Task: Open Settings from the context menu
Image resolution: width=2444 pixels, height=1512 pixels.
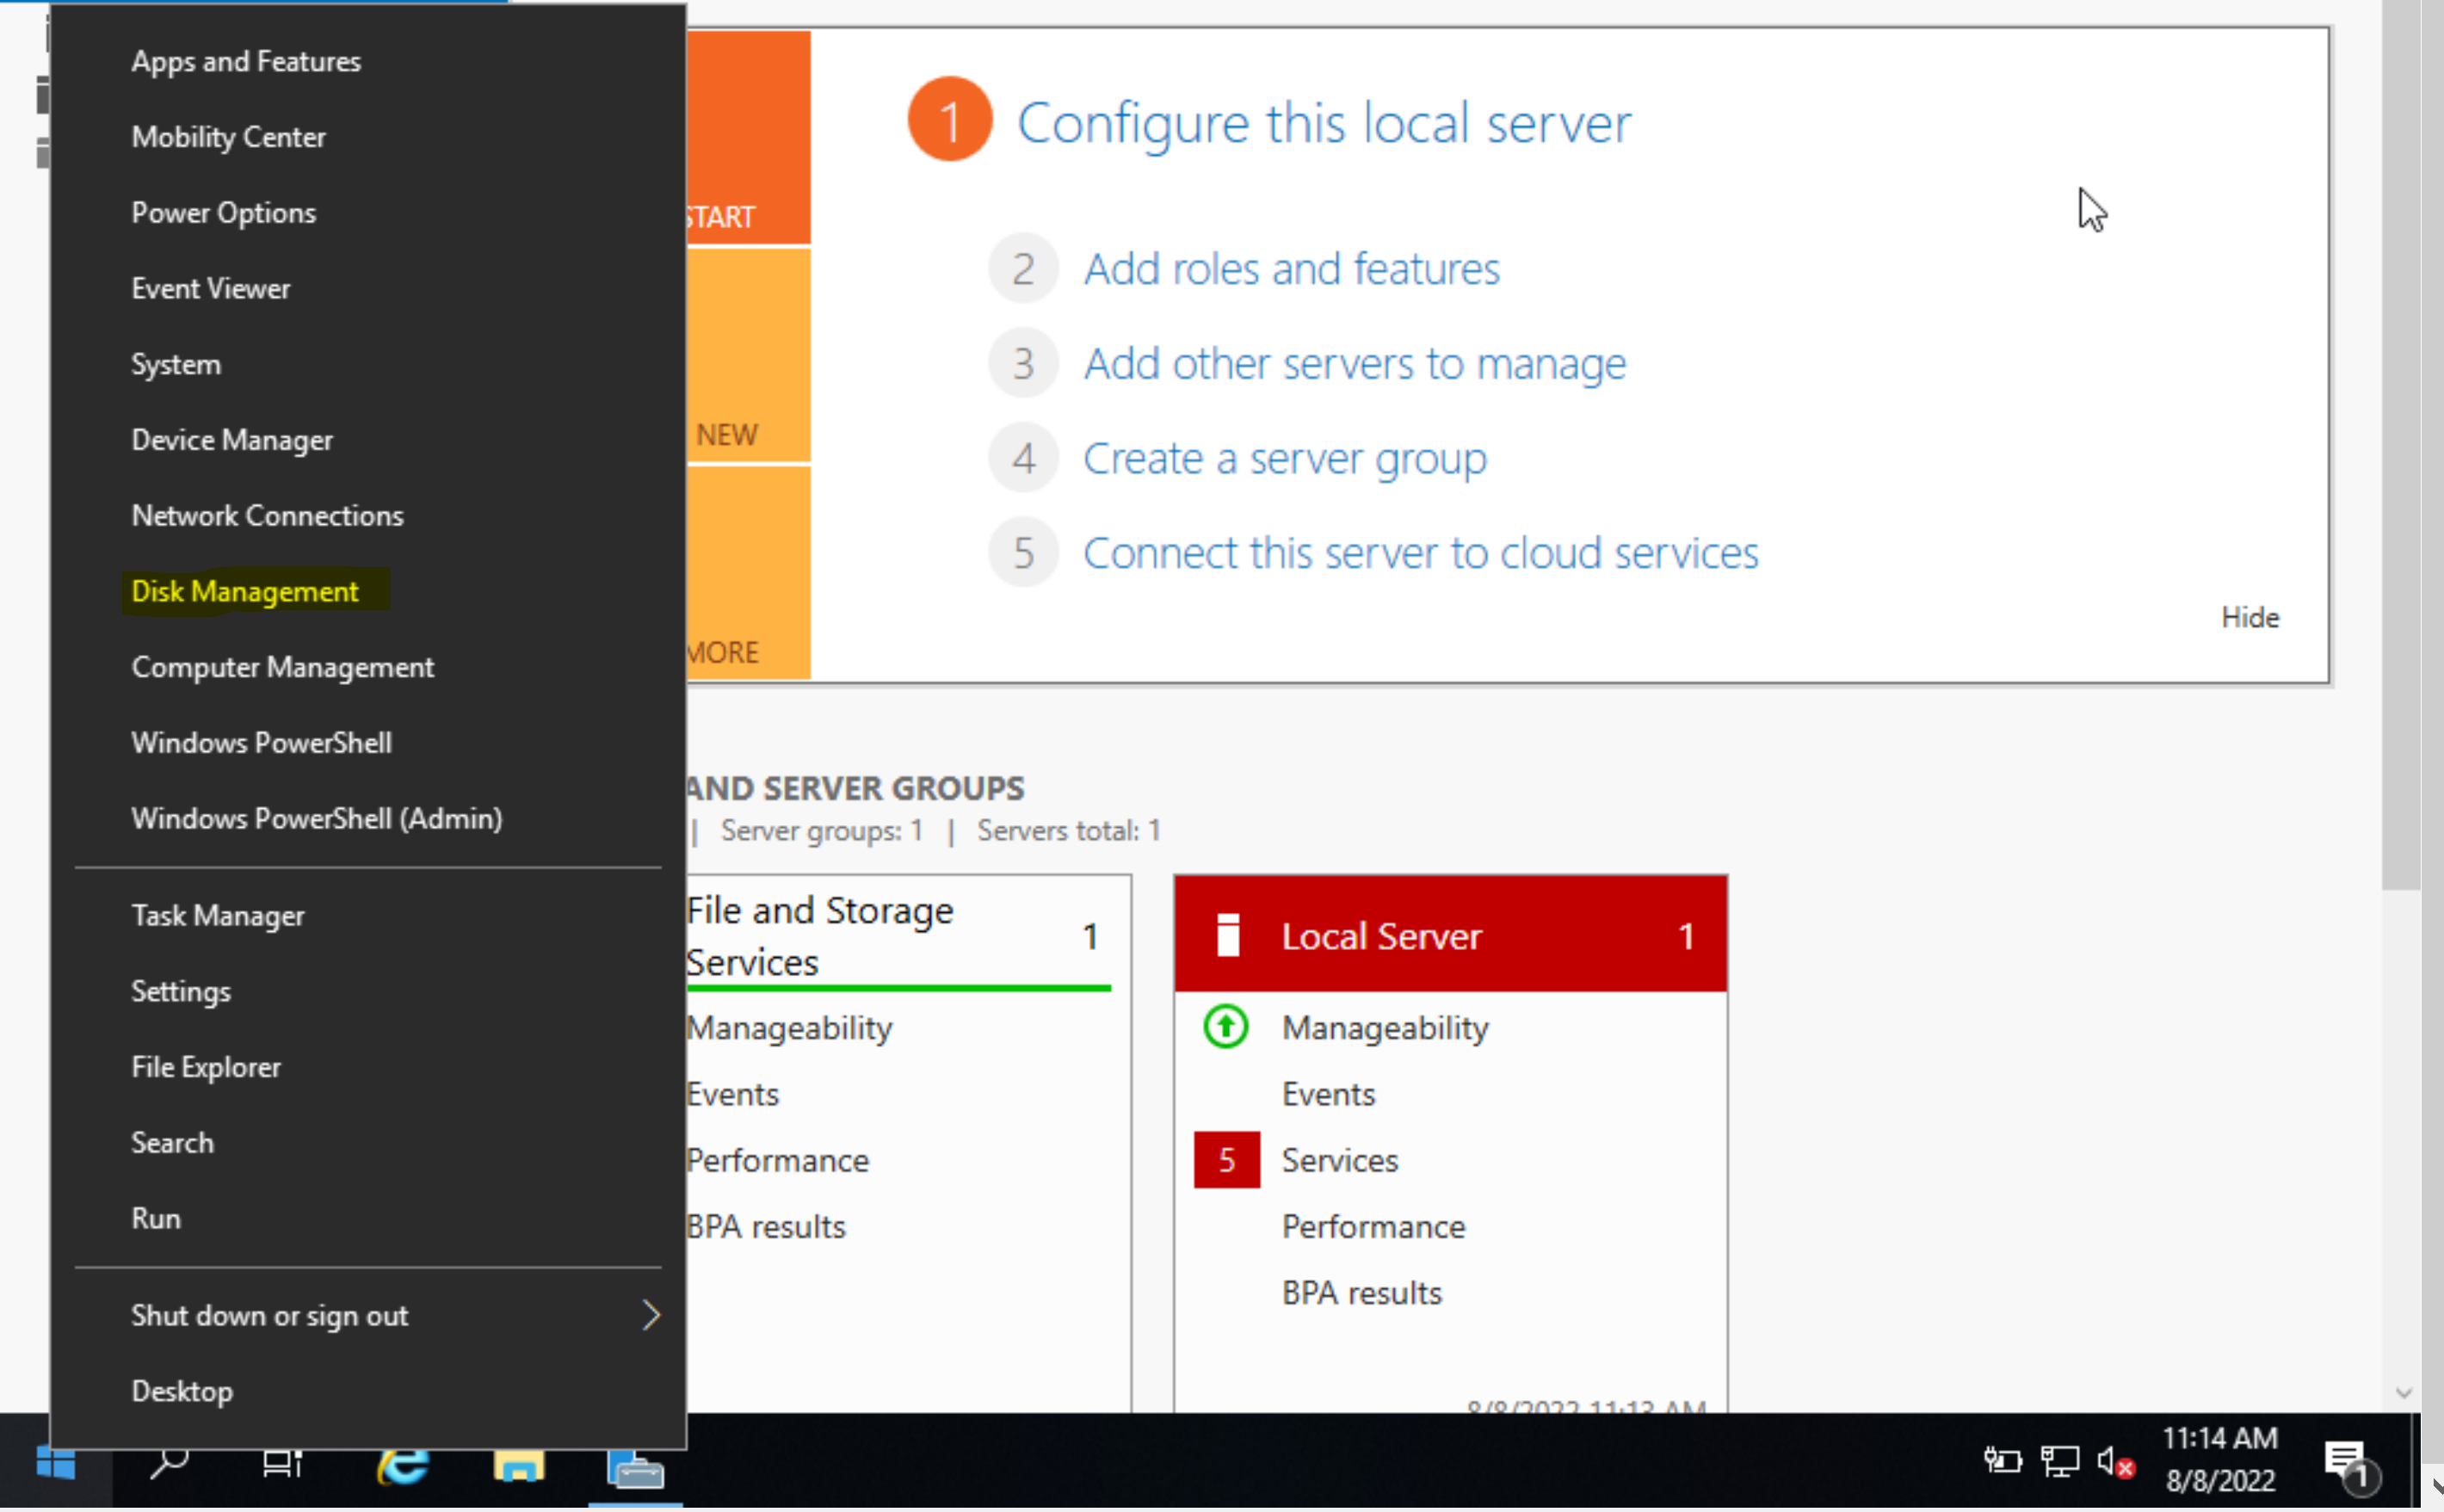Action: click(x=181, y=992)
